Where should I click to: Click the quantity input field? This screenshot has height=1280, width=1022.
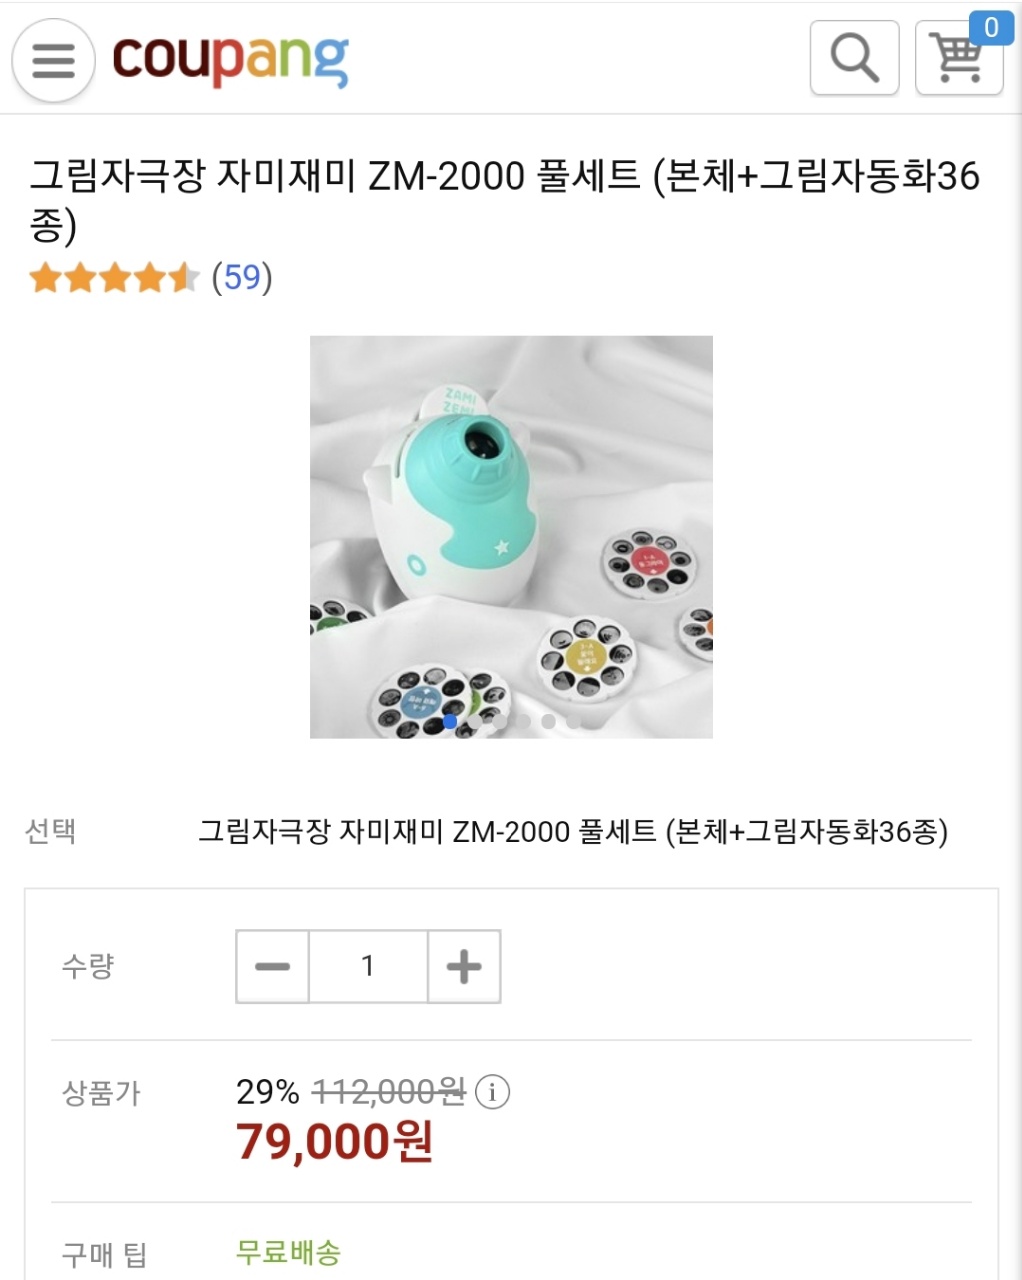click(x=368, y=966)
